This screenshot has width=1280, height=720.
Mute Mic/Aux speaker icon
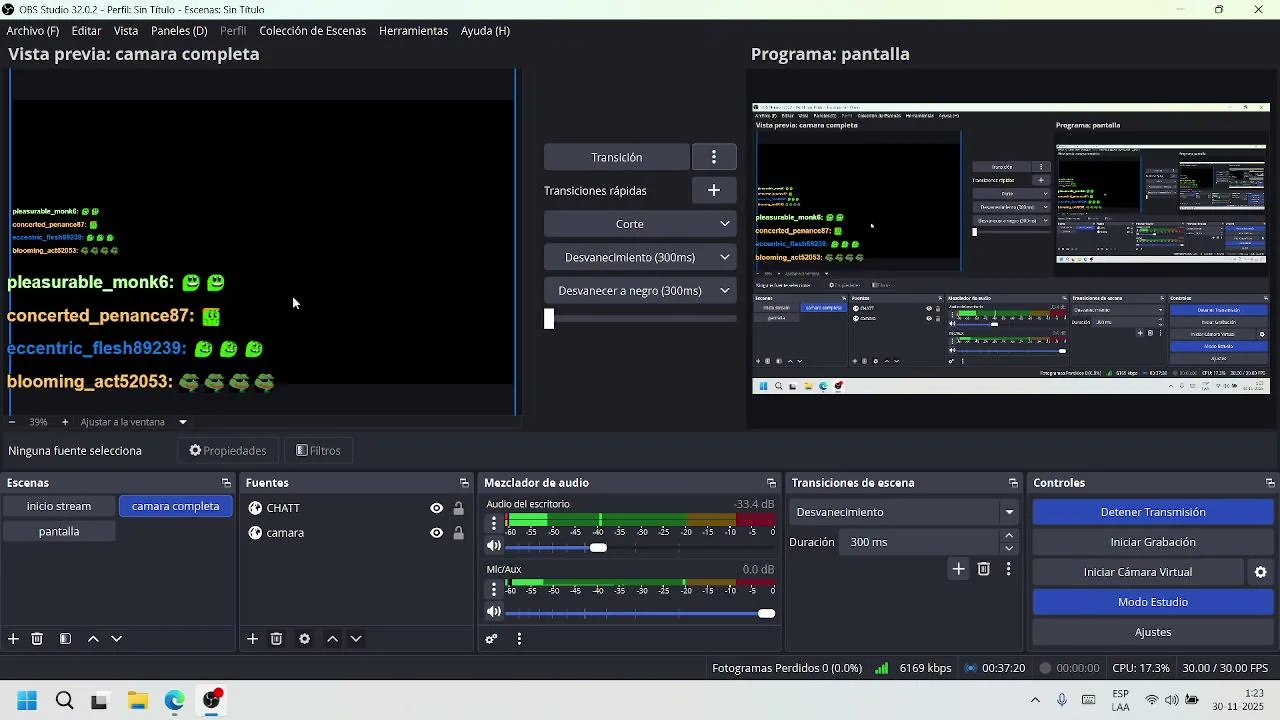(x=493, y=612)
